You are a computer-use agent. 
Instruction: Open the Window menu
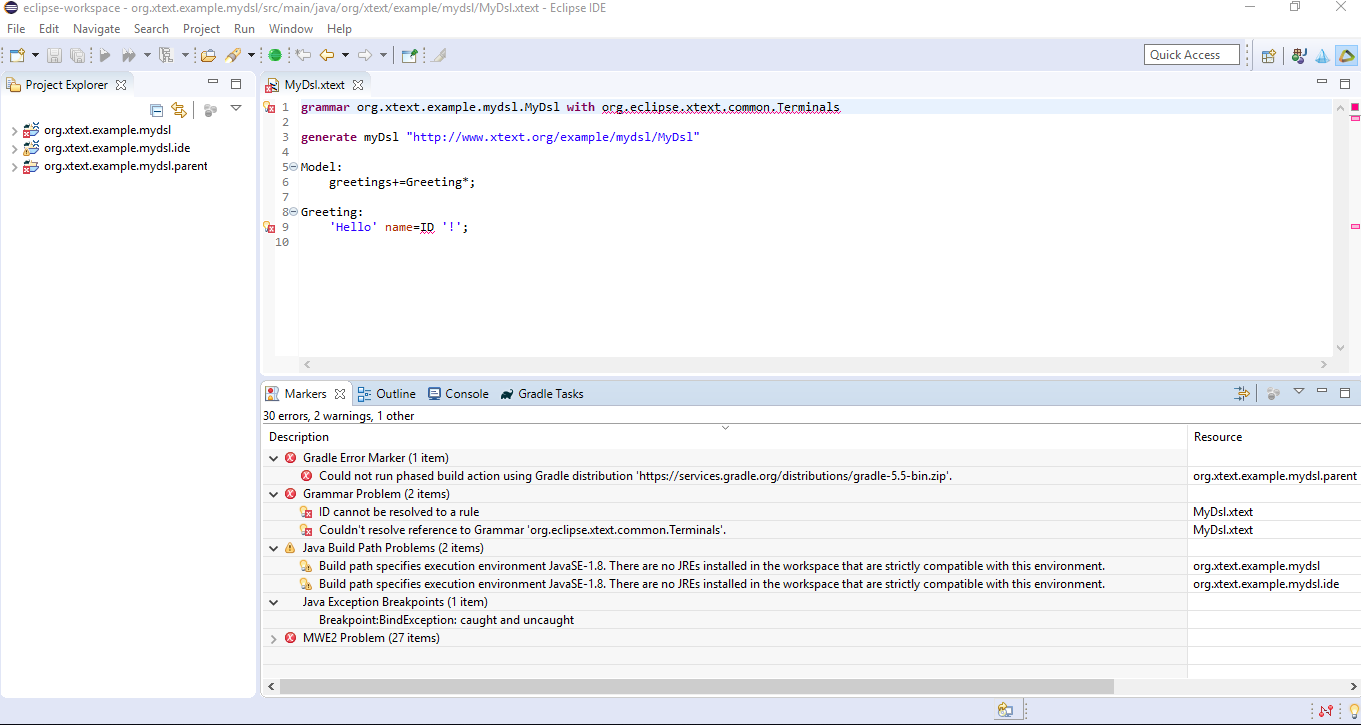[x=291, y=29]
